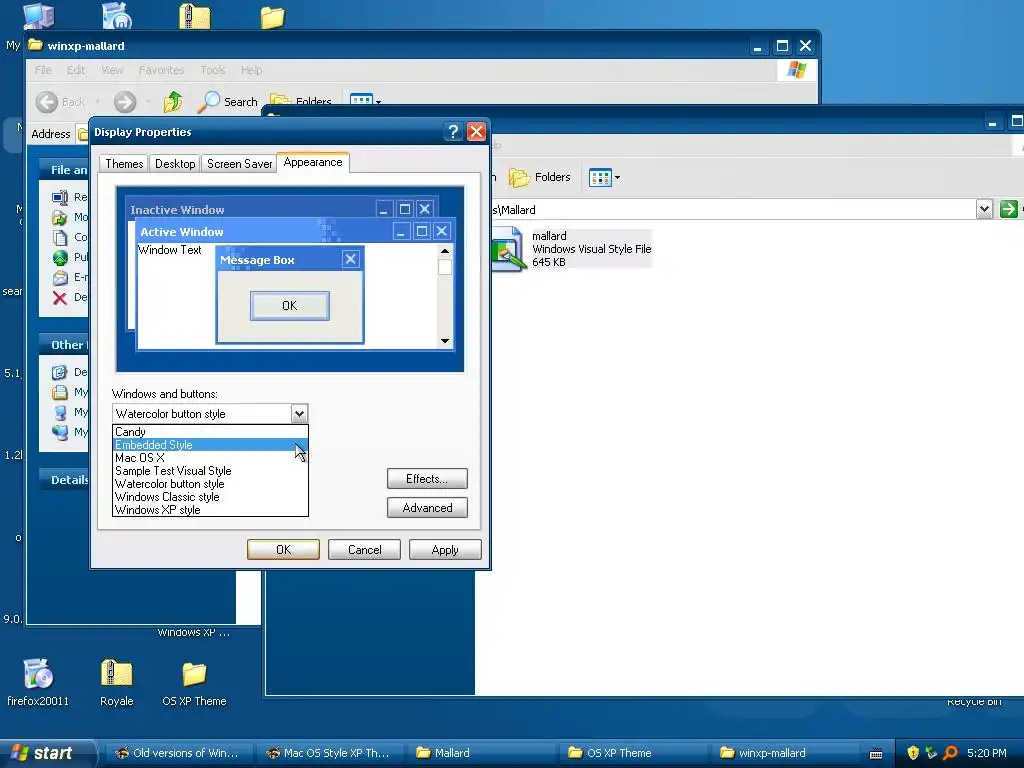1024x768 pixels.
Task: Open Search in winxp-mallard toolbar
Action: [x=228, y=102]
